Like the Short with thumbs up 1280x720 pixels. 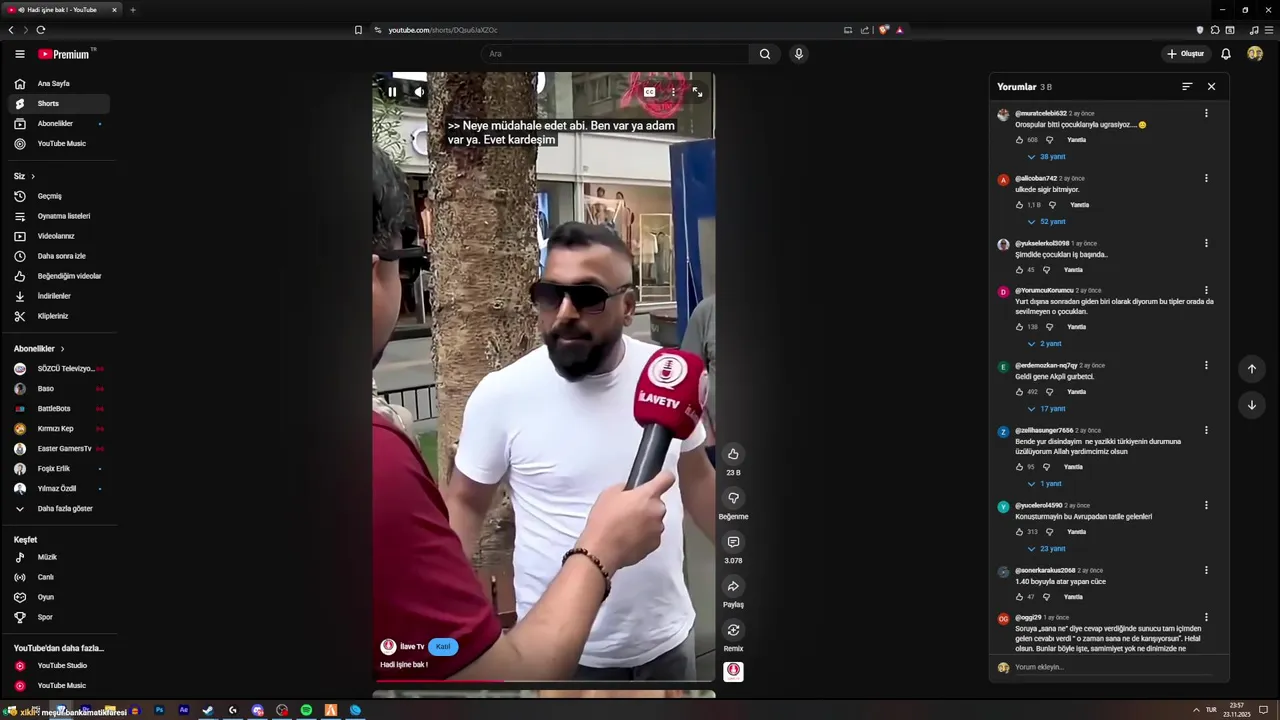tap(733, 454)
